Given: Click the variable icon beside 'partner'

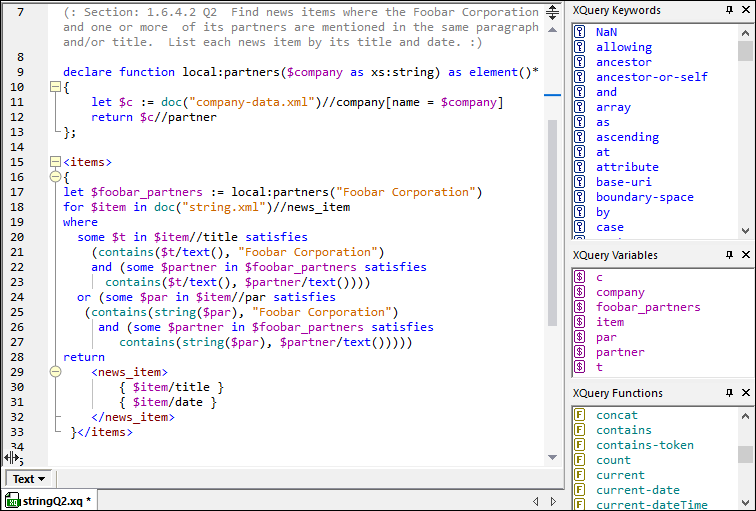Looking at the screenshot, I should 579,352.
